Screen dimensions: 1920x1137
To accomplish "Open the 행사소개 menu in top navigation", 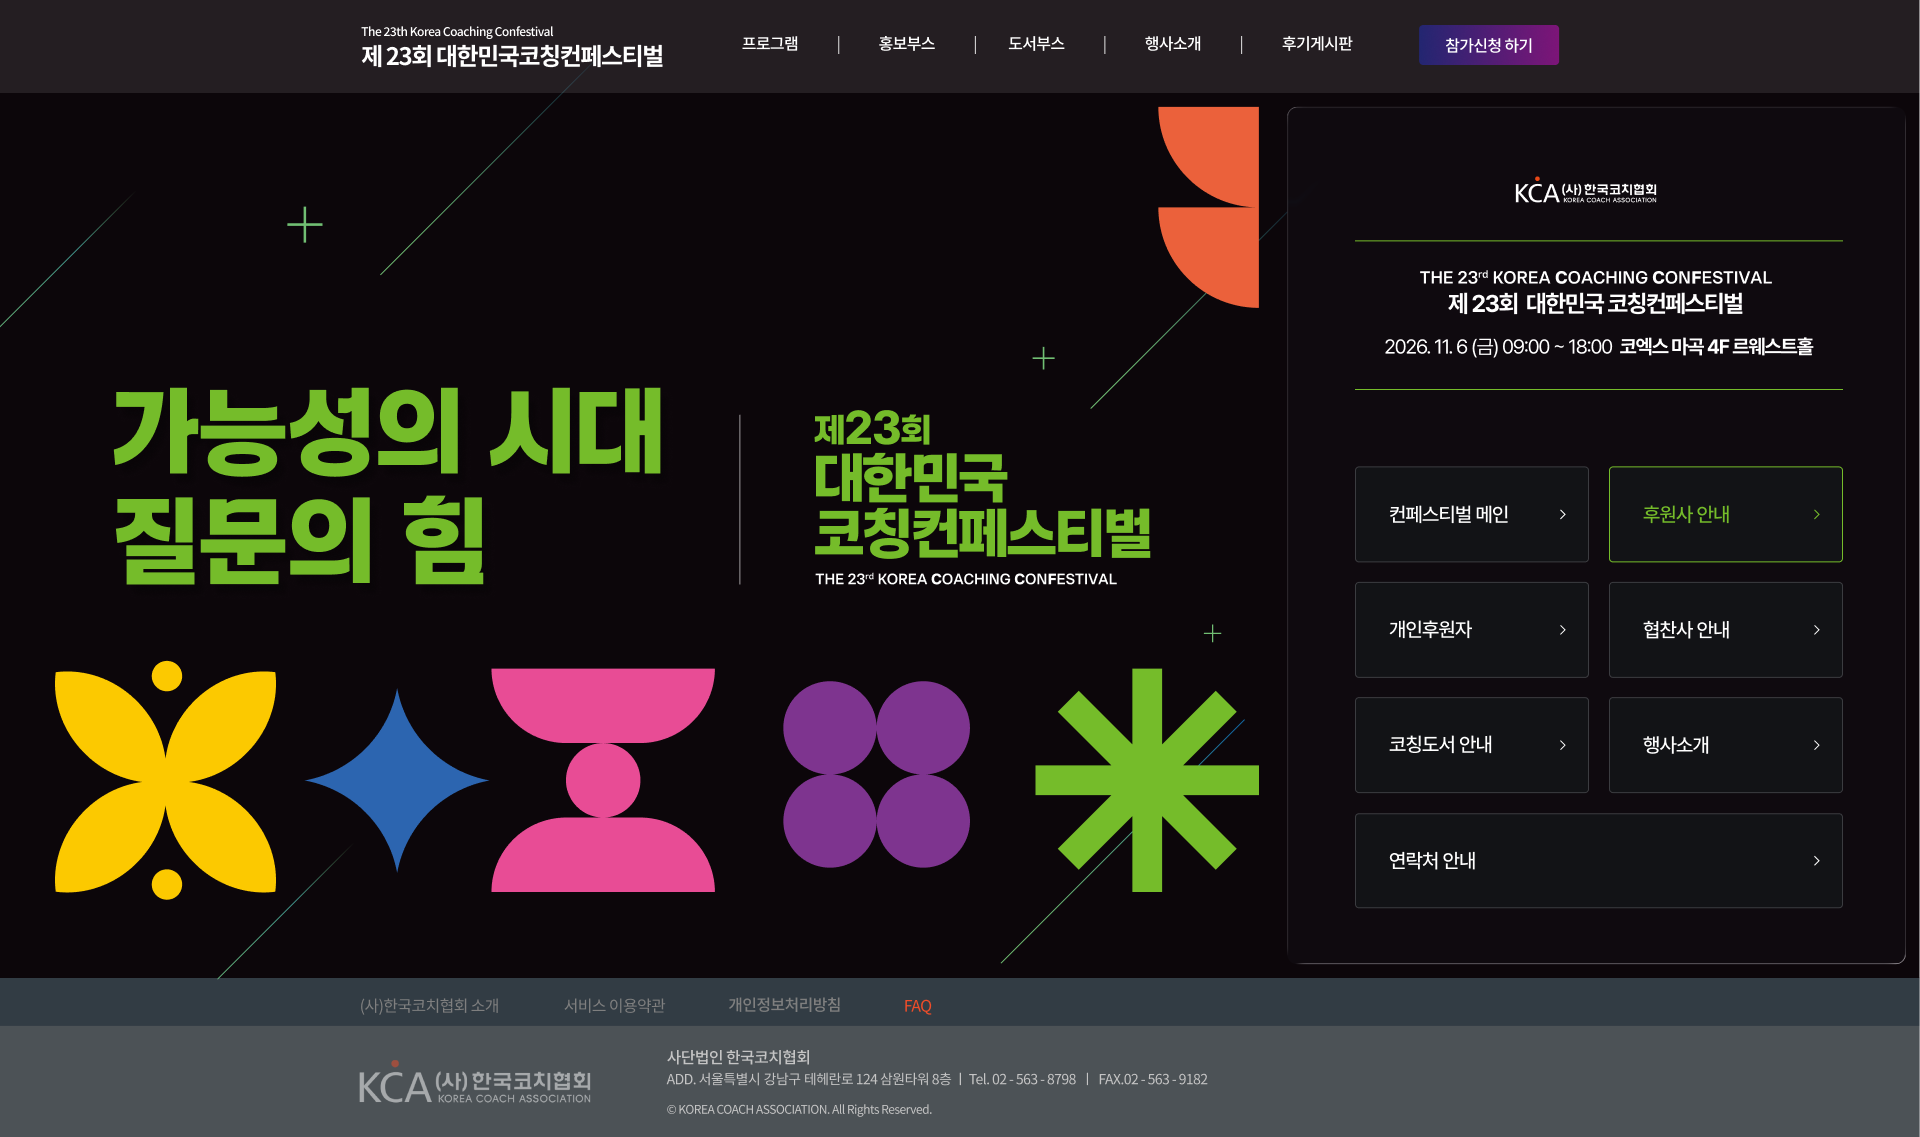I will click(x=1172, y=44).
